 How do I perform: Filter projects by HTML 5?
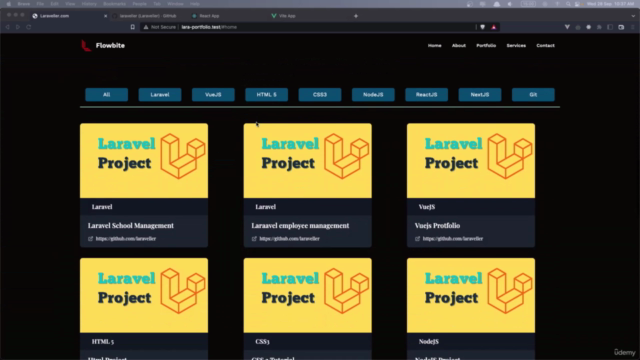pyautogui.click(x=267, y=95)
